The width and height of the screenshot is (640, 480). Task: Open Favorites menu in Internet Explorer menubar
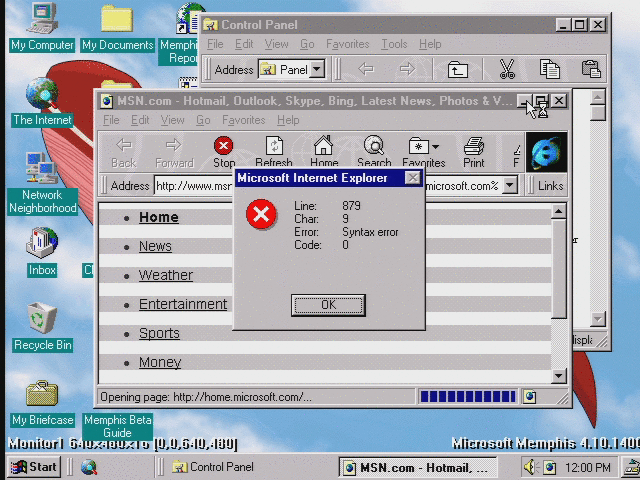click(x=244, y=120)
